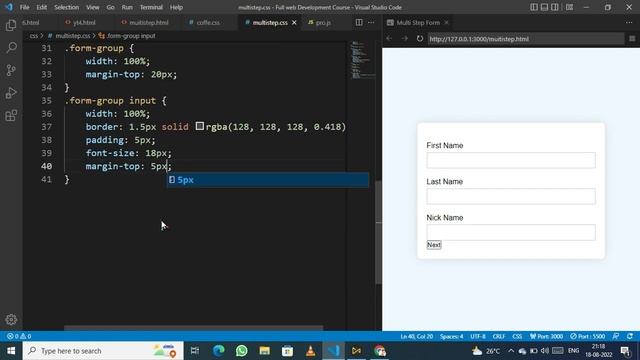Select the Multi Step Form preview tab
Screen dimensions: 640x360
pyautogui.click(x=418, y=22)
